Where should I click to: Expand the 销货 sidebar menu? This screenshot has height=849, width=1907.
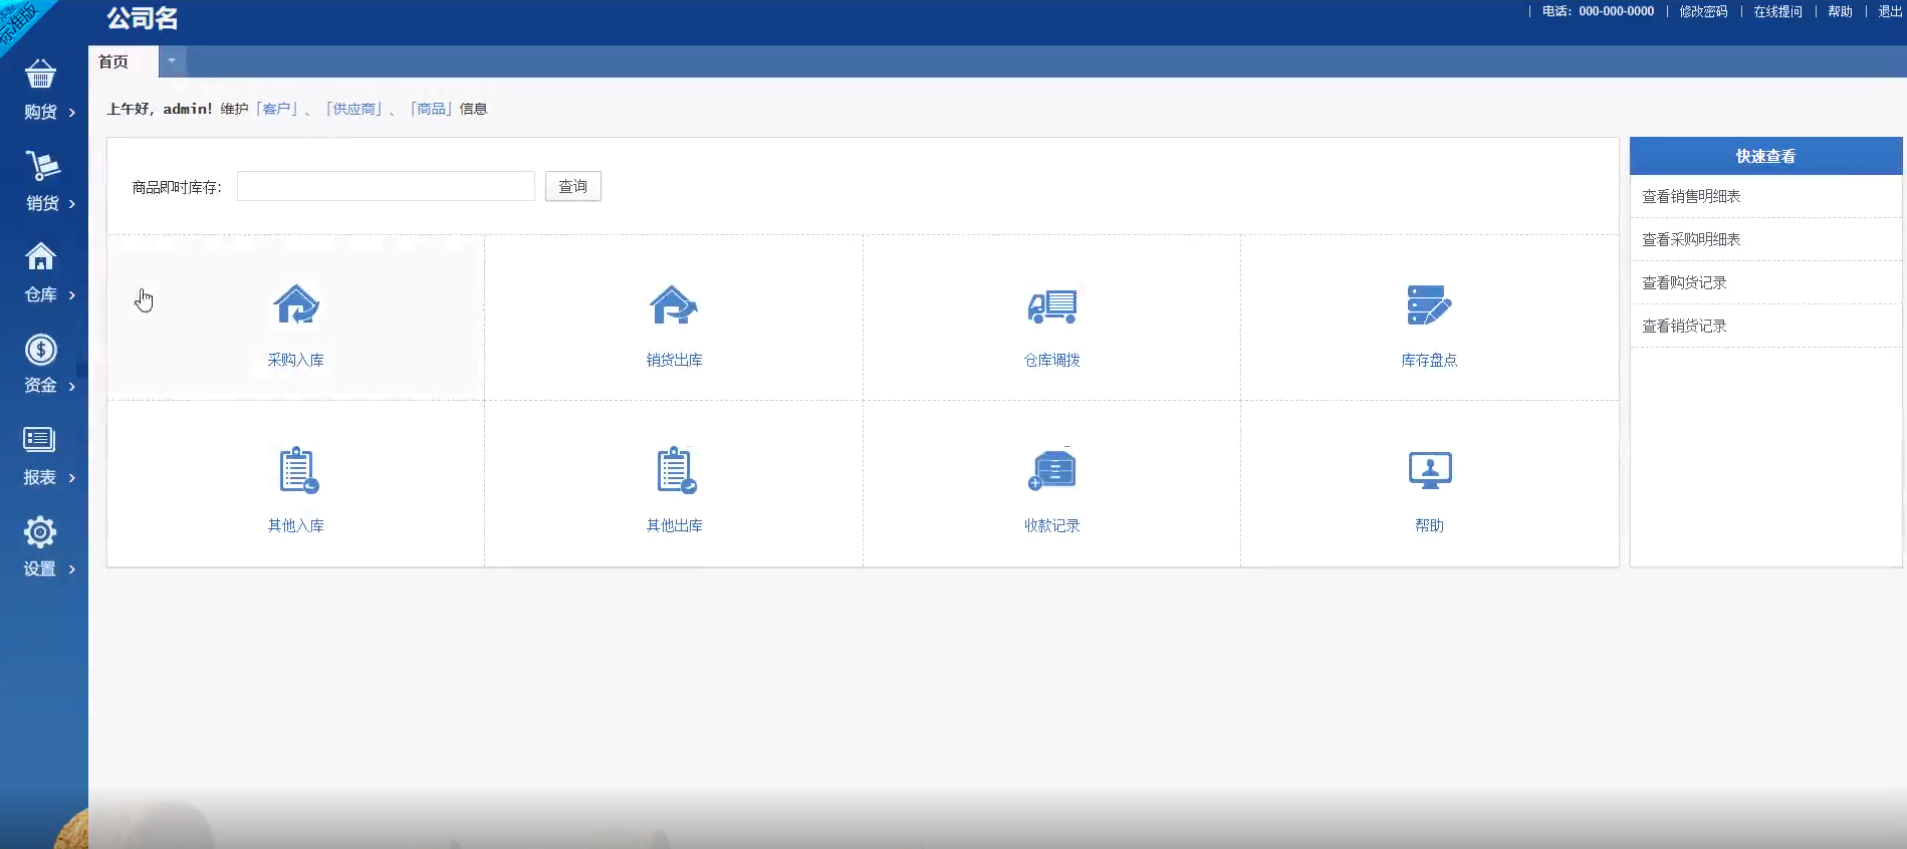42,181
